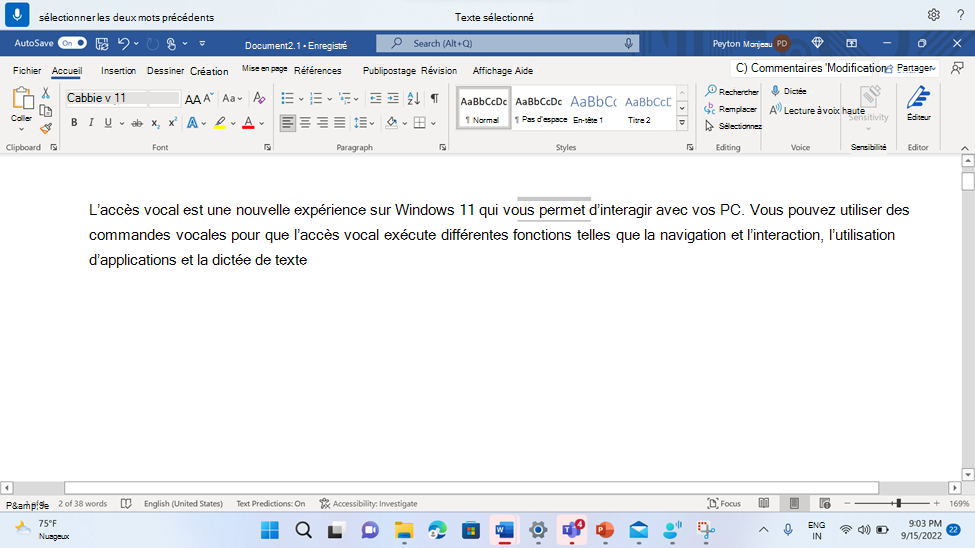Copy selection with the copy icon
Image resolution: width=975 pixels, height=548 pixels.
tap(45, 111)
